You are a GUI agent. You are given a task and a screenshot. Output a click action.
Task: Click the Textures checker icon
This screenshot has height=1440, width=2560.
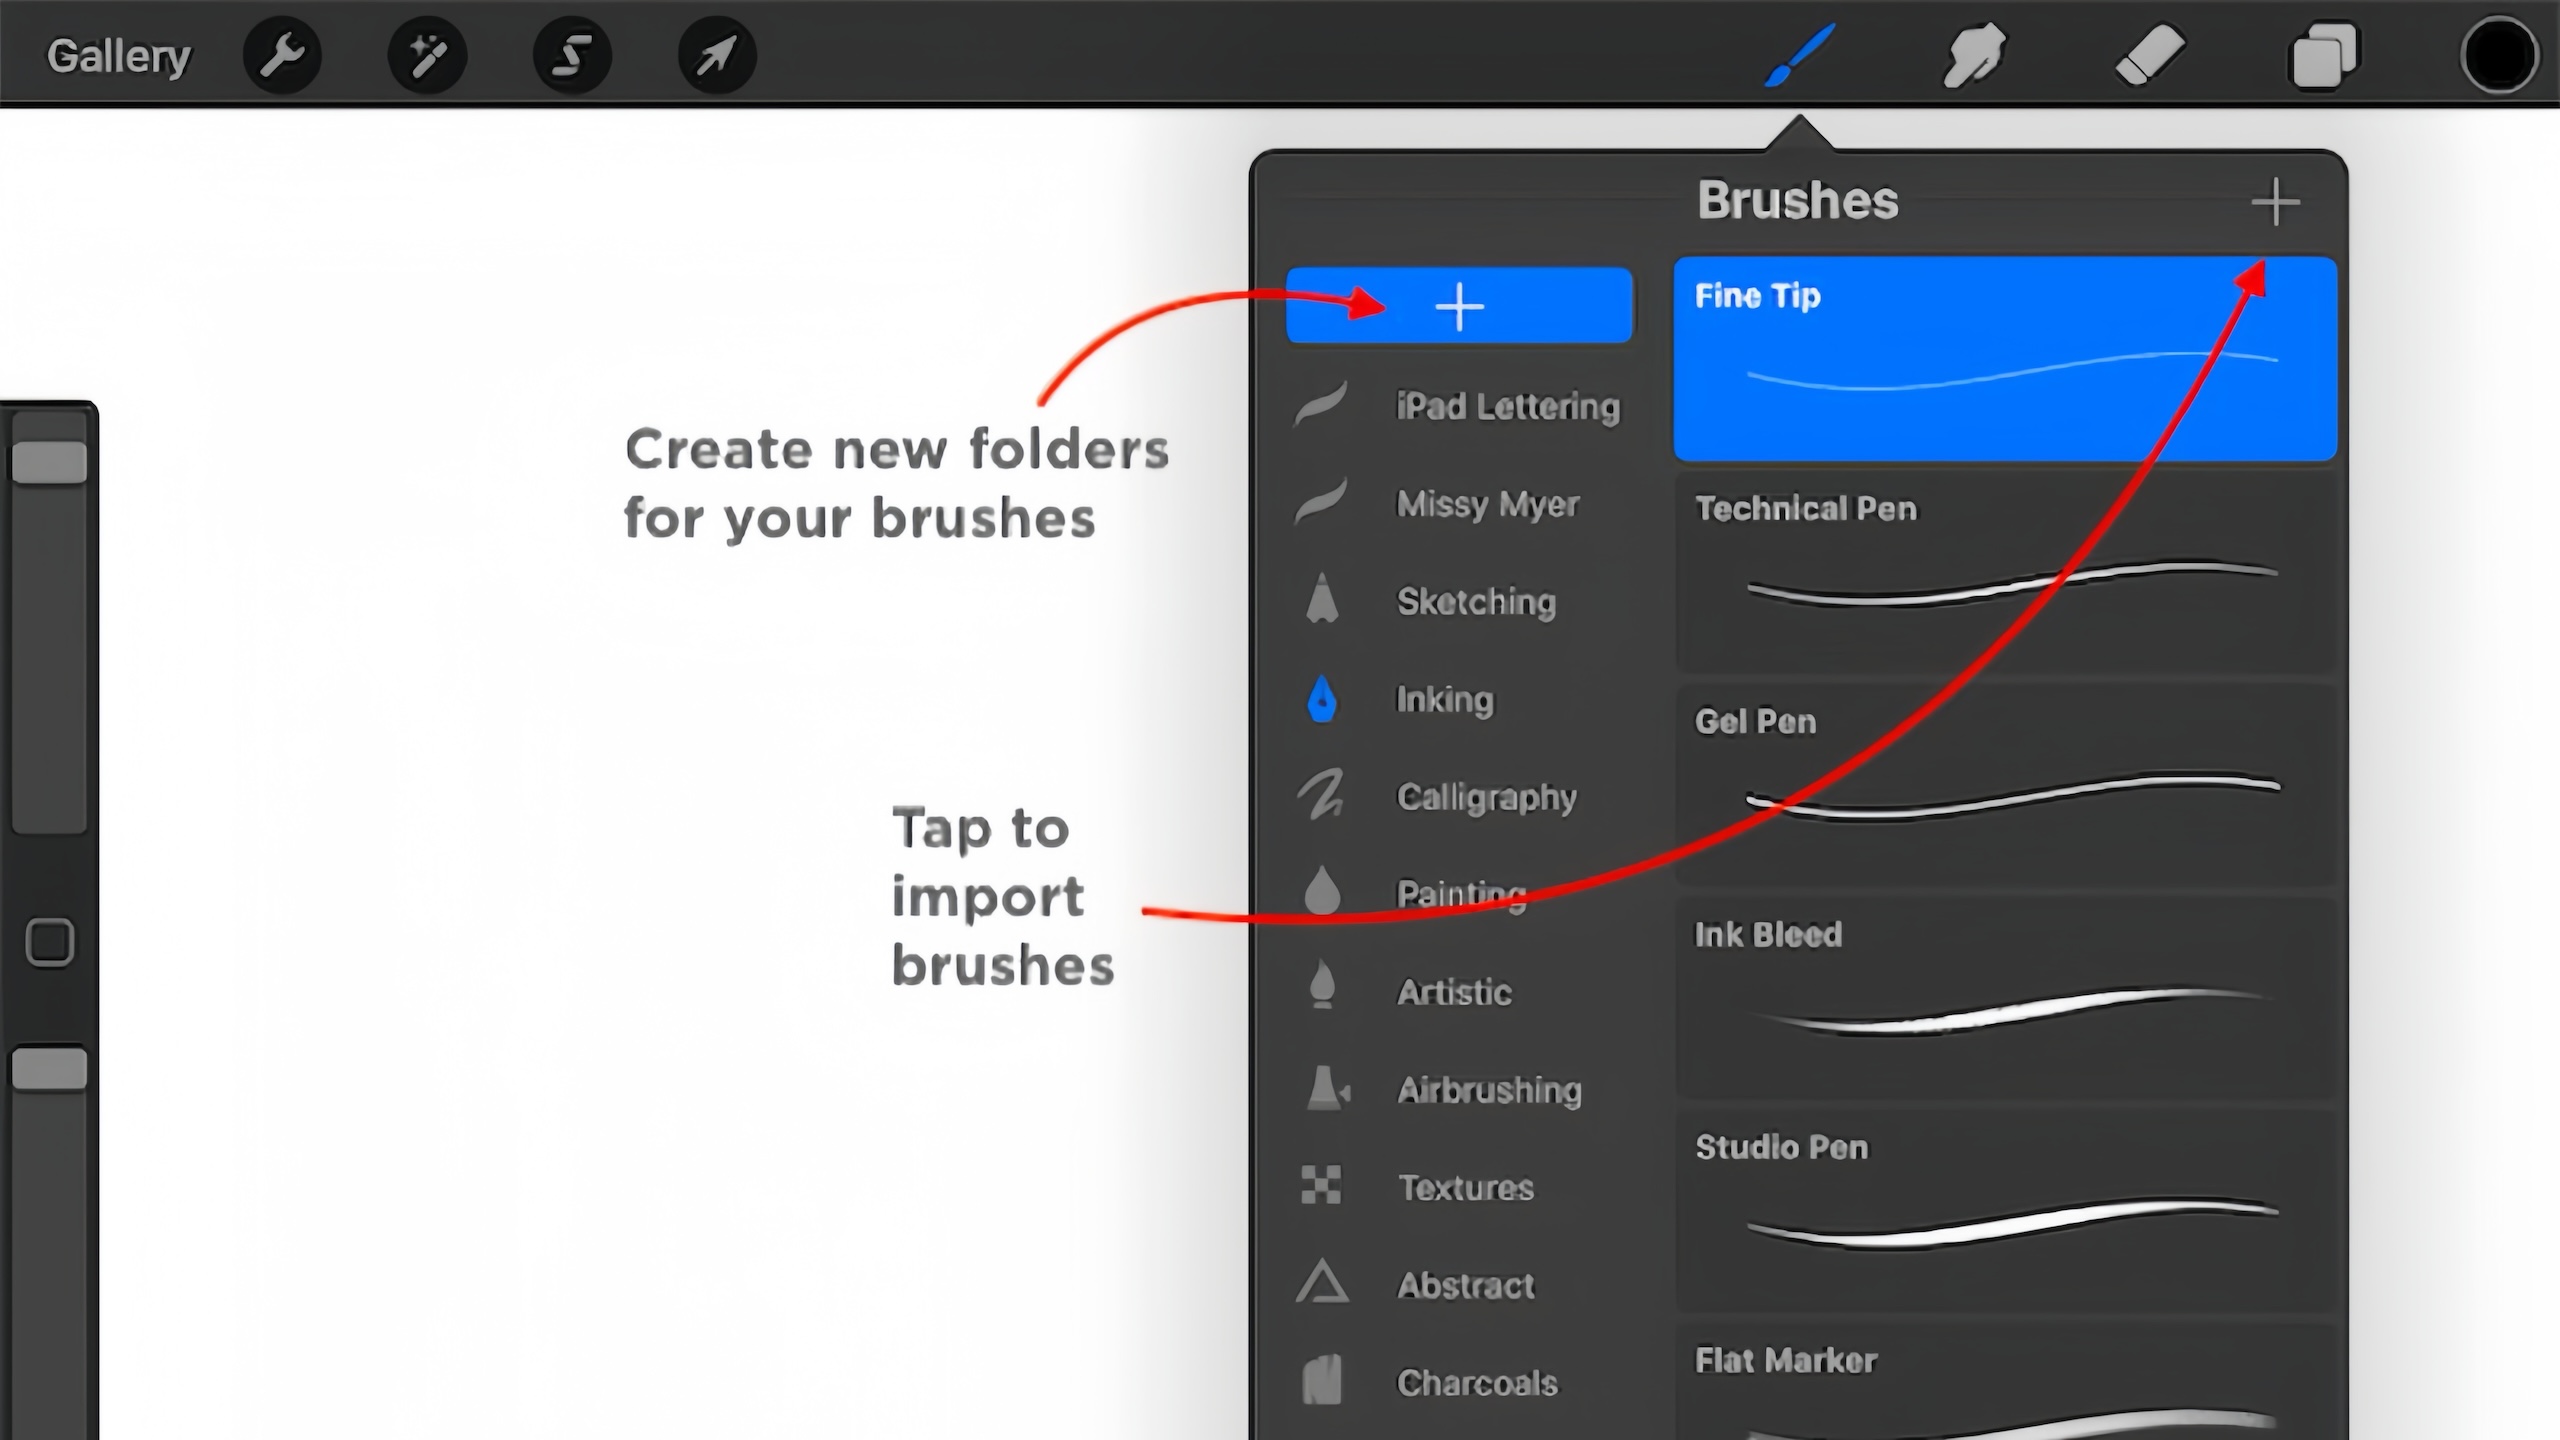tap(1321, 1185)
